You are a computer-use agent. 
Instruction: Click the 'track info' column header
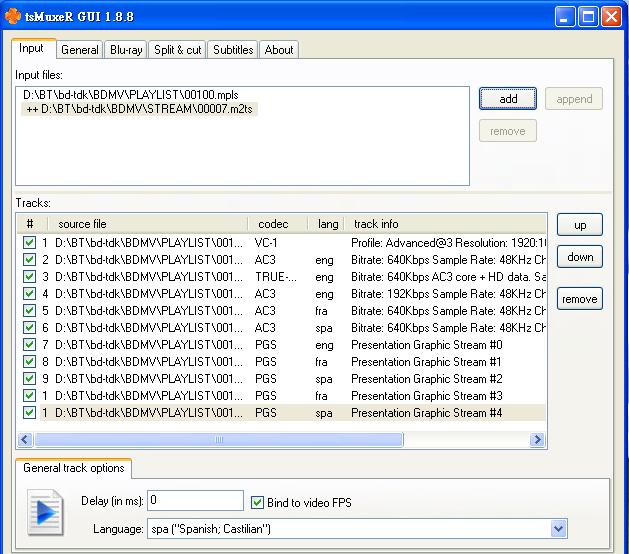tap(446, 224)
